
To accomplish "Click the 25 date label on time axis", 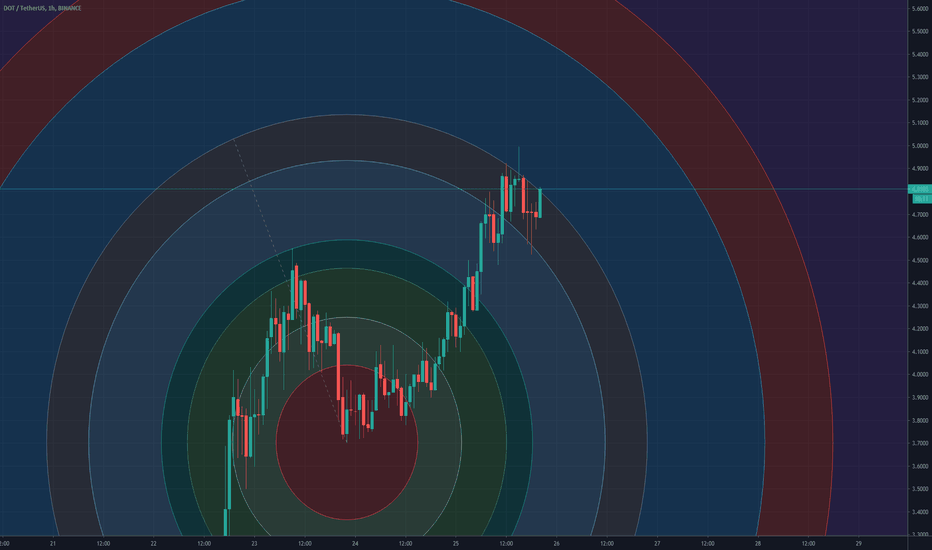I will point(455,543).
